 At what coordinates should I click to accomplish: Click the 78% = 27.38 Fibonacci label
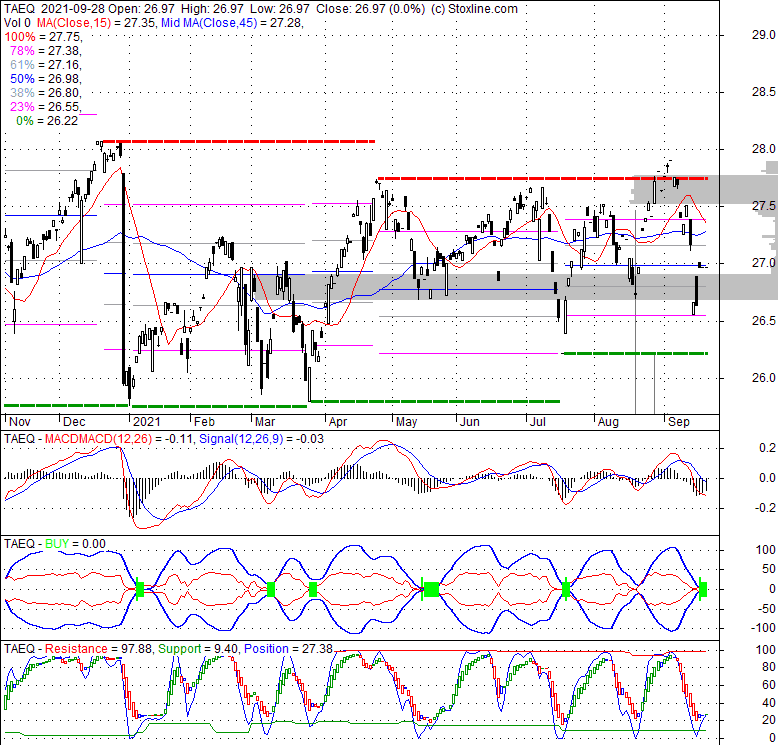pos(46,51)
